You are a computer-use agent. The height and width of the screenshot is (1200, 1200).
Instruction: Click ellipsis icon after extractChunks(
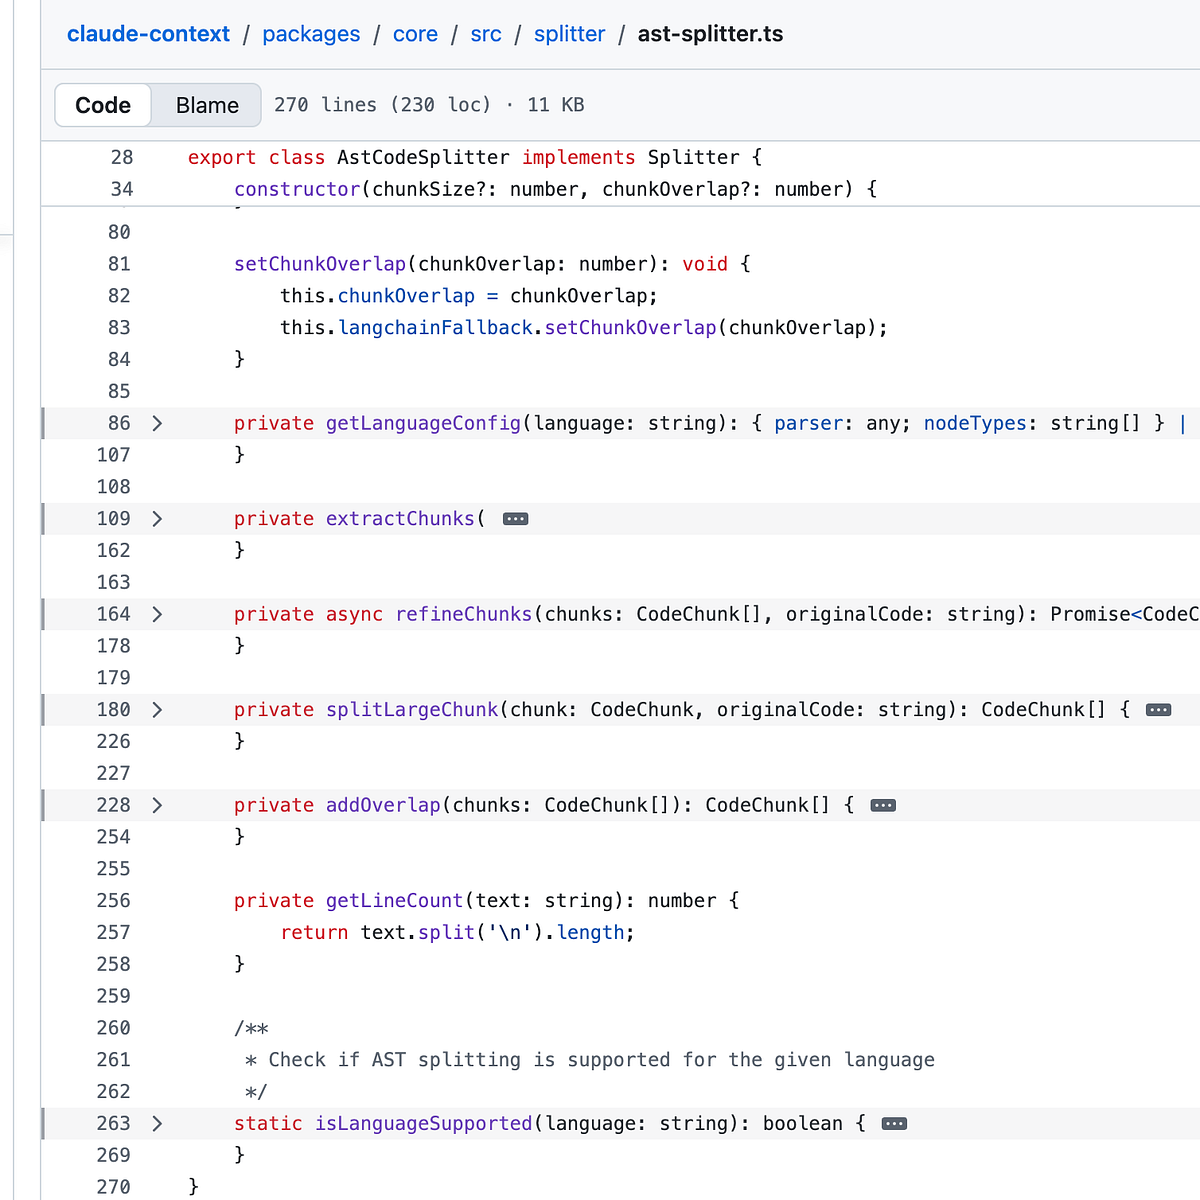click(x=516, y=519)
